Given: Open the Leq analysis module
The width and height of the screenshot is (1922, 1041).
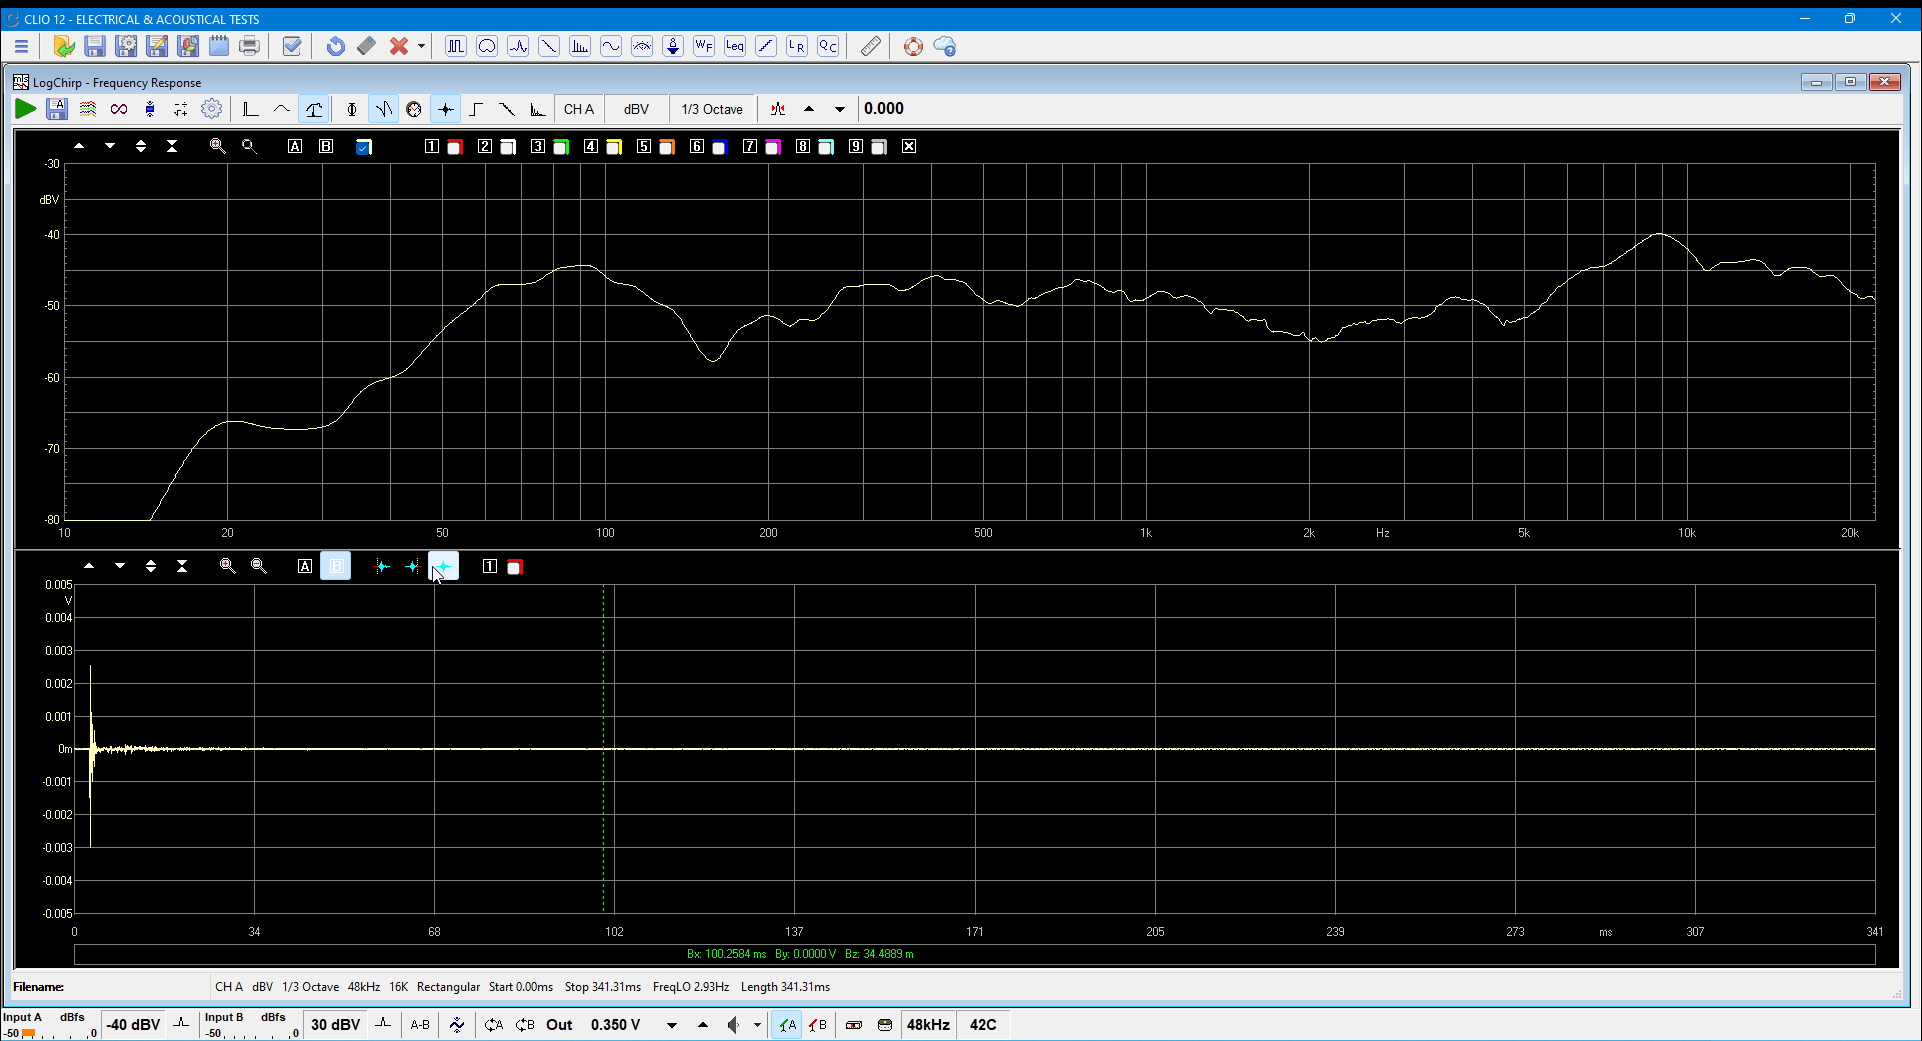Looking at the screenshot, I should pyautogui.click(x=735, y=46).
